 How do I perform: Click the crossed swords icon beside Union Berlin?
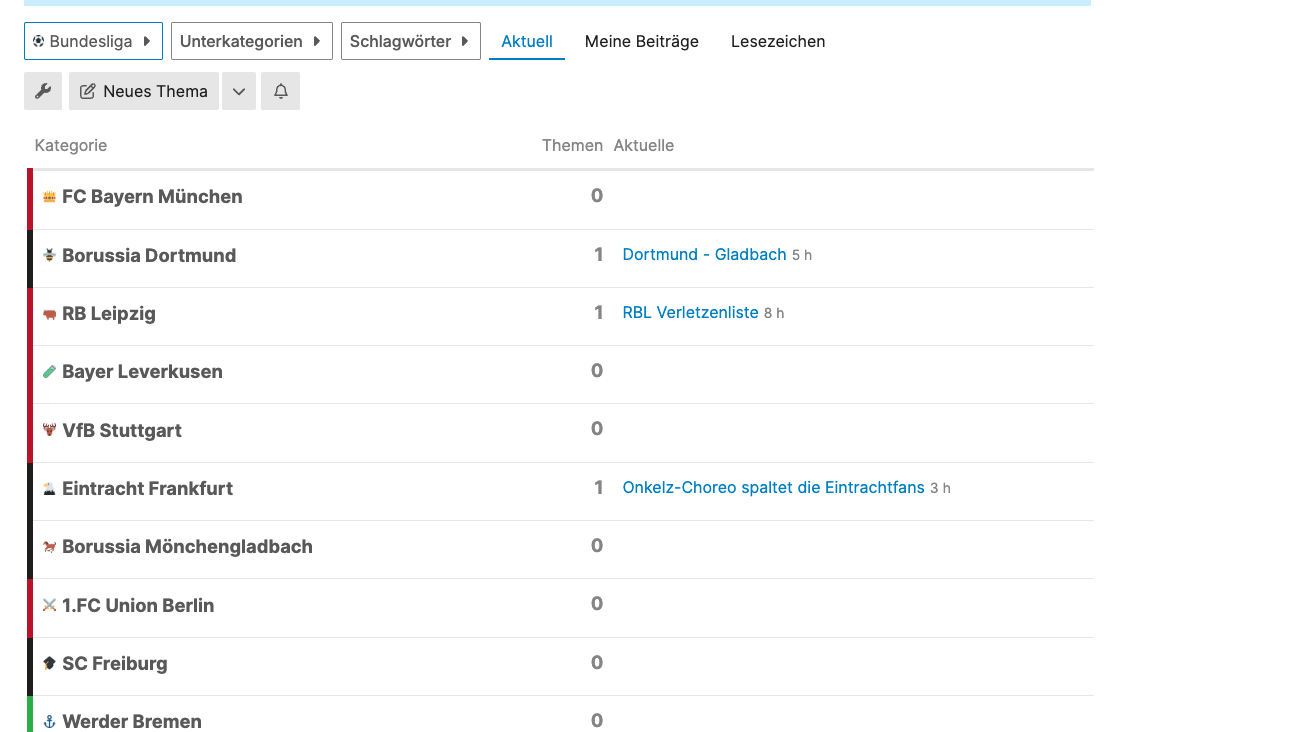(49, 605)
